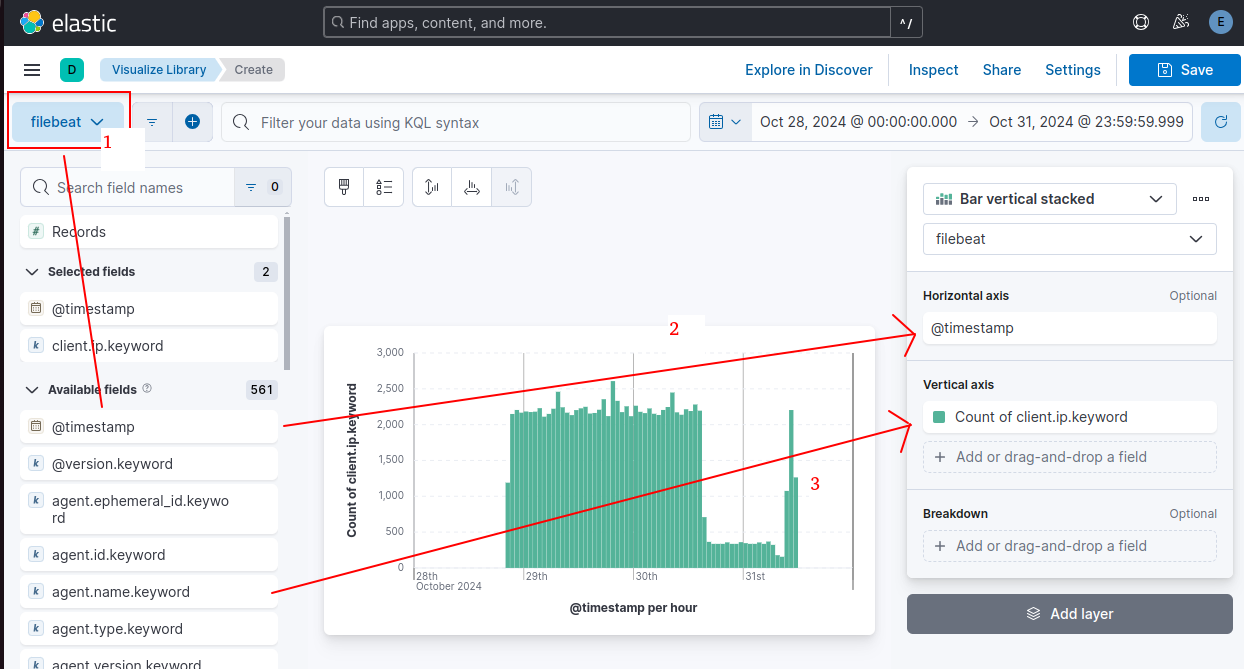1244x669 pixels.
Task: Open bottom axis settings icon
Action: click(x=472, y=187)
